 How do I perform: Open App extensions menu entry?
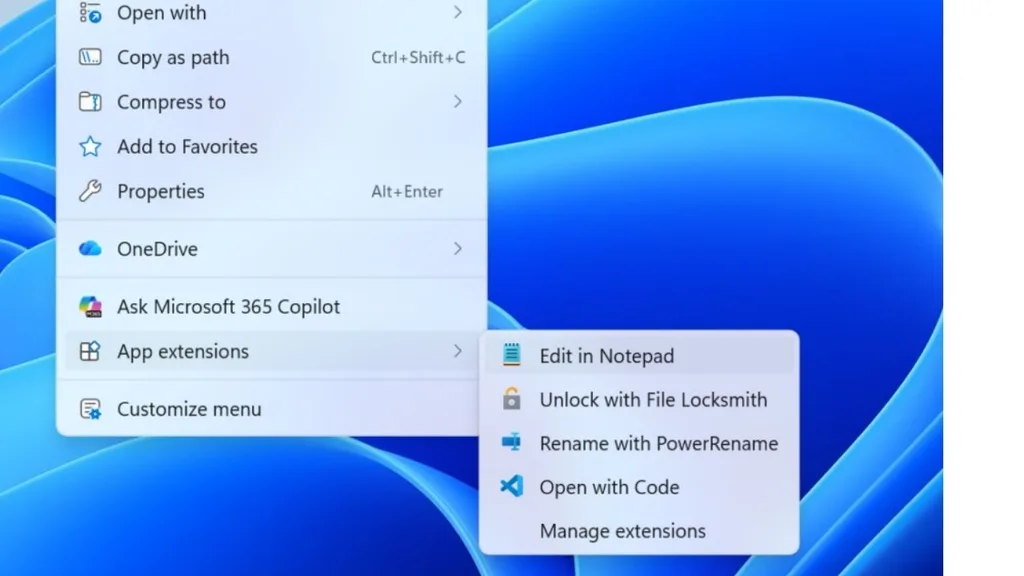[x=271, y=351]
